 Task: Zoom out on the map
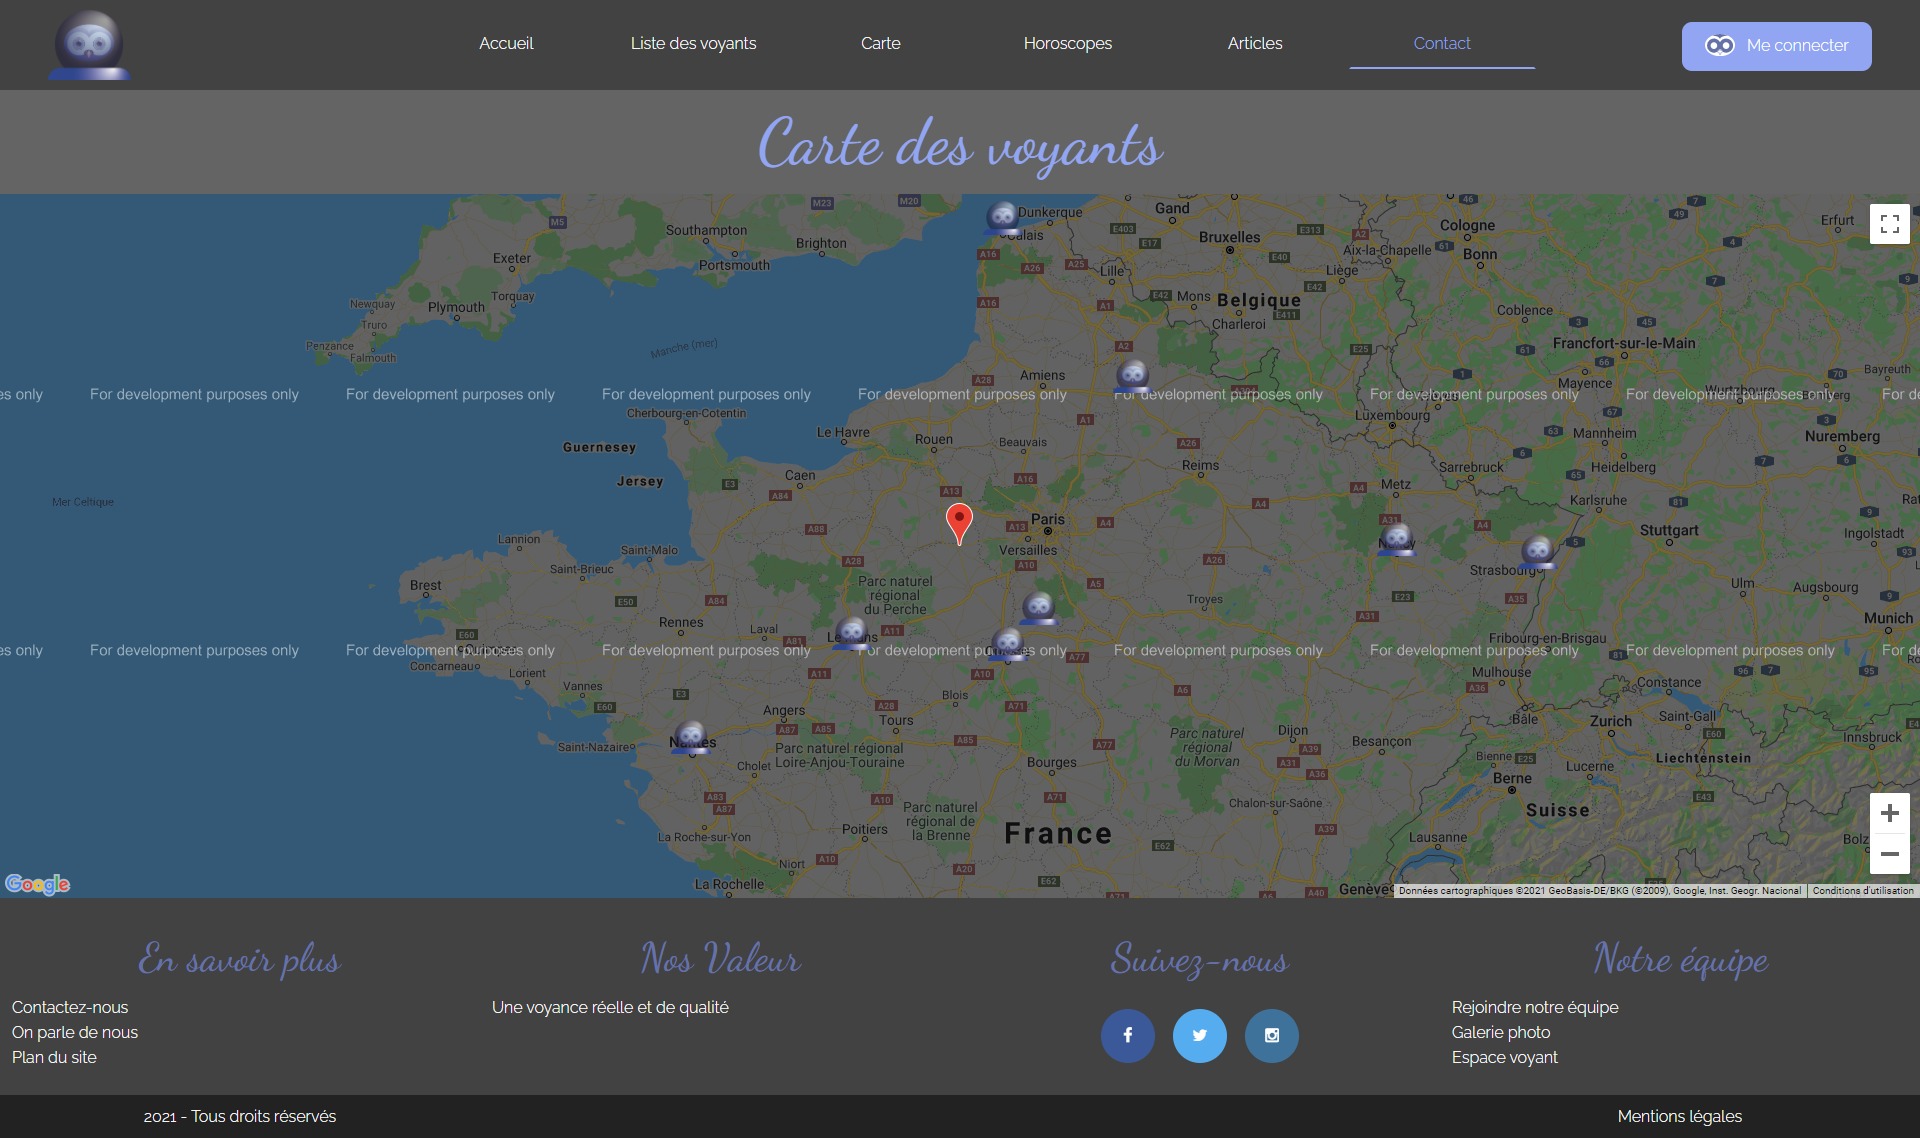pos(1889,854)
